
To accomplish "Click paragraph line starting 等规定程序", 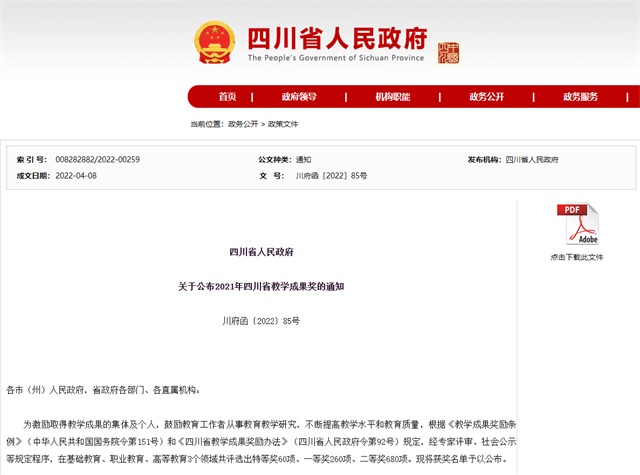I will tap(258, 459).
